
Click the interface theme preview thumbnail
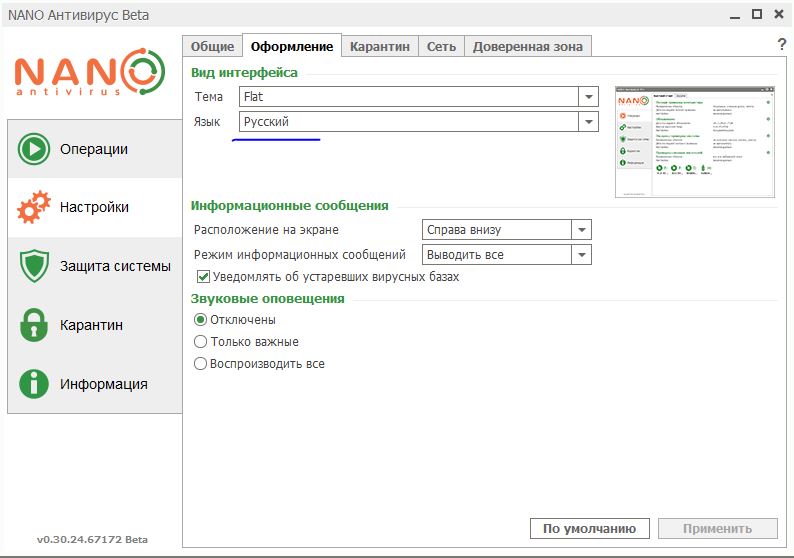click(x=697, y=141)
